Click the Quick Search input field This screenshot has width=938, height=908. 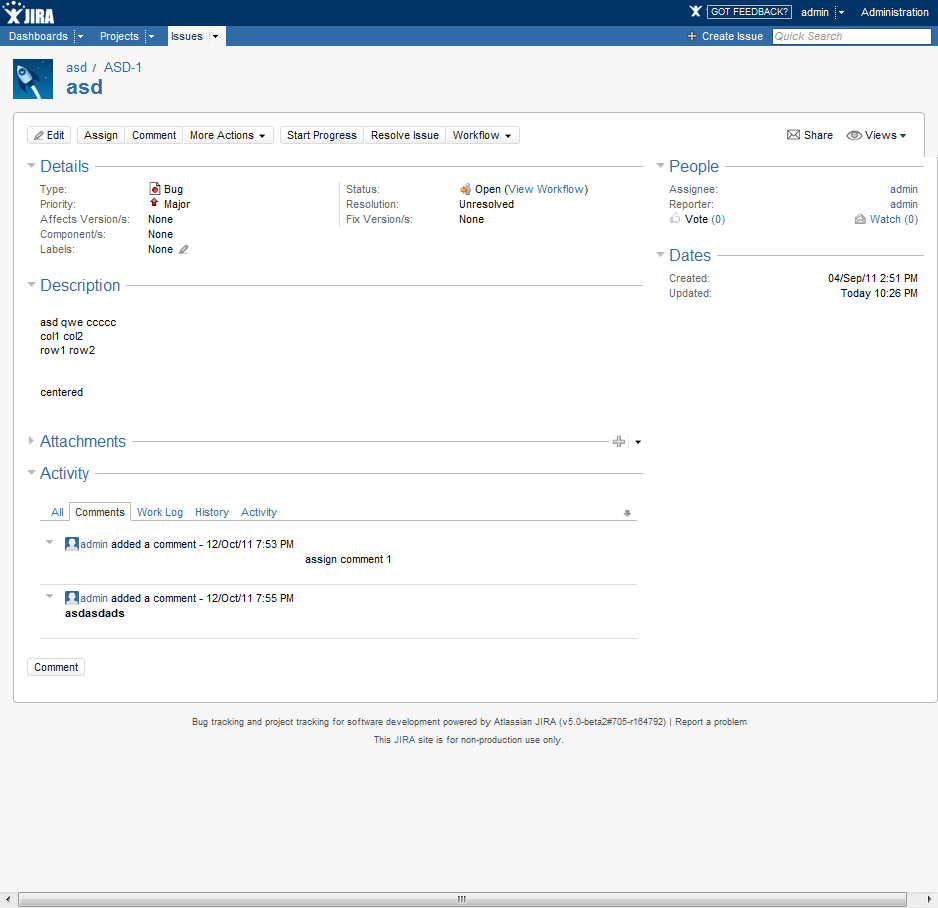(851, 36)
